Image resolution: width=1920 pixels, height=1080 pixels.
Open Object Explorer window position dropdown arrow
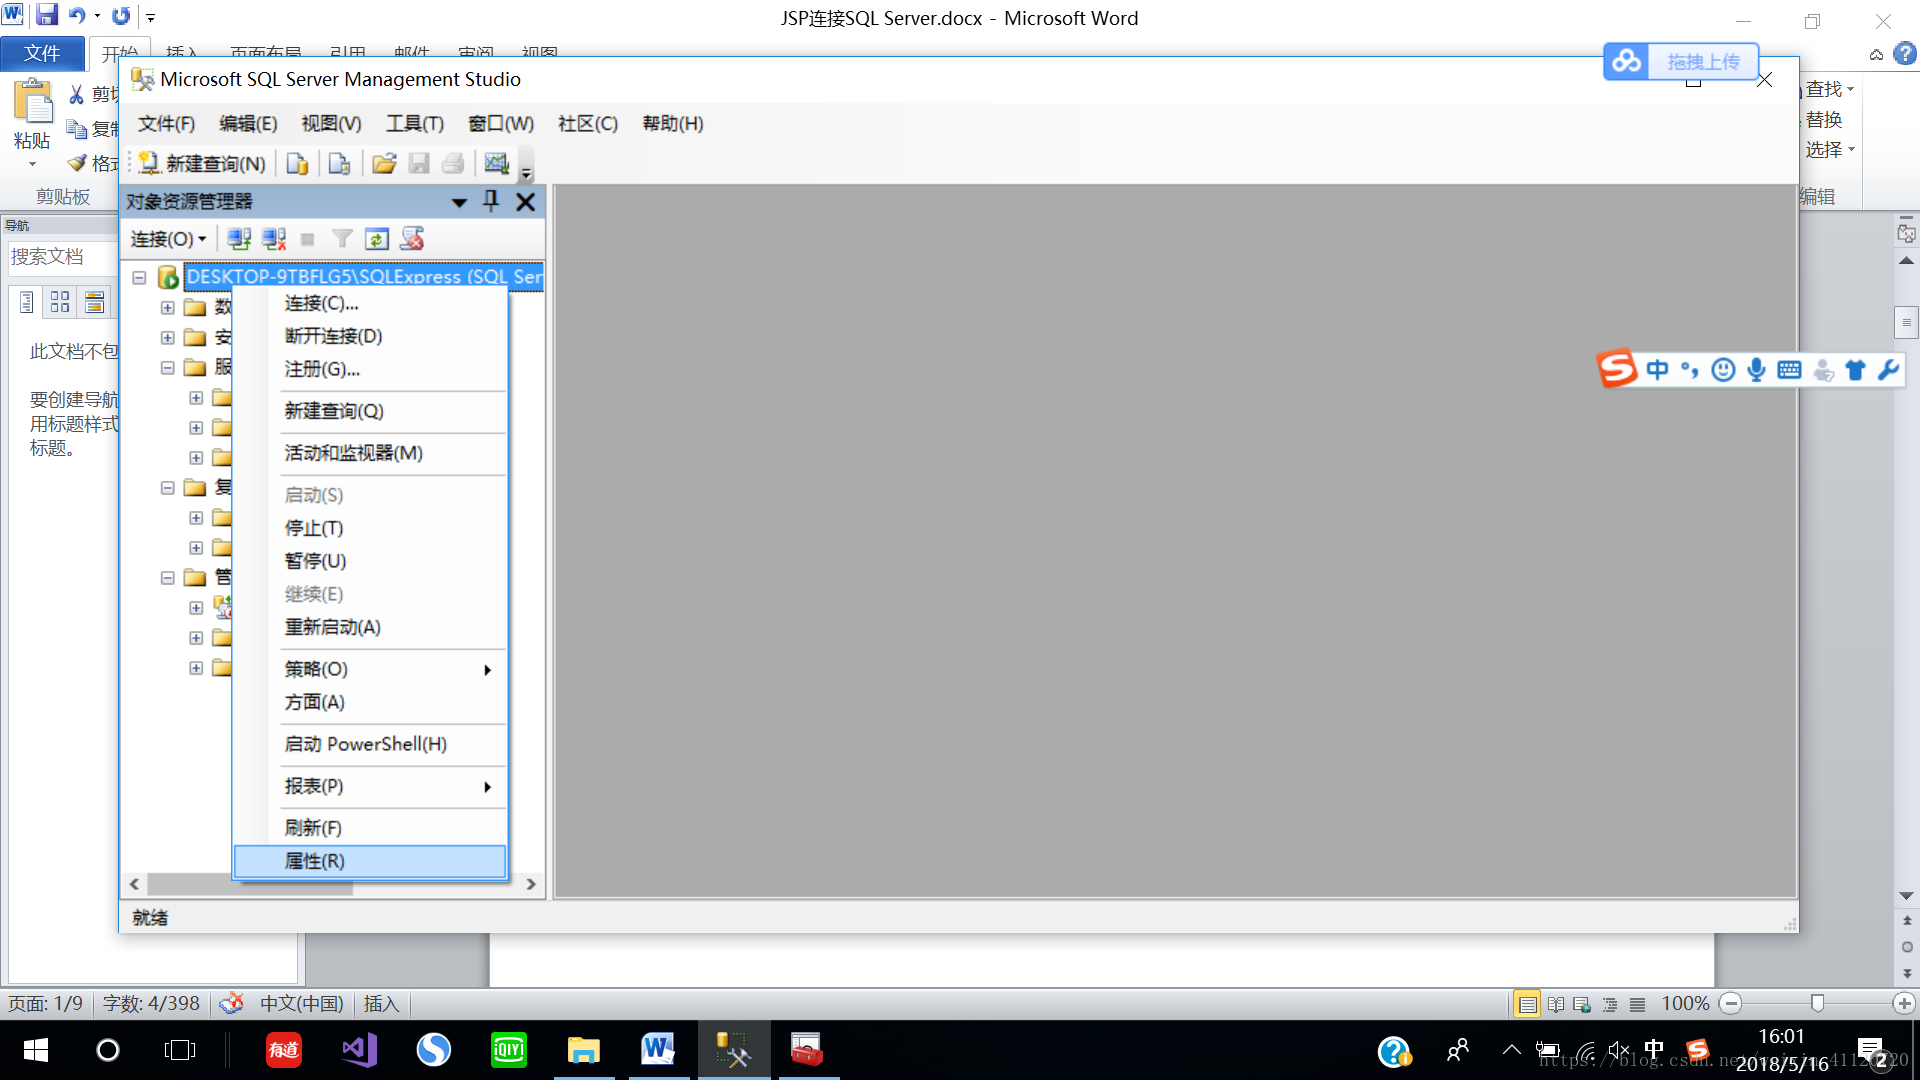459,202
